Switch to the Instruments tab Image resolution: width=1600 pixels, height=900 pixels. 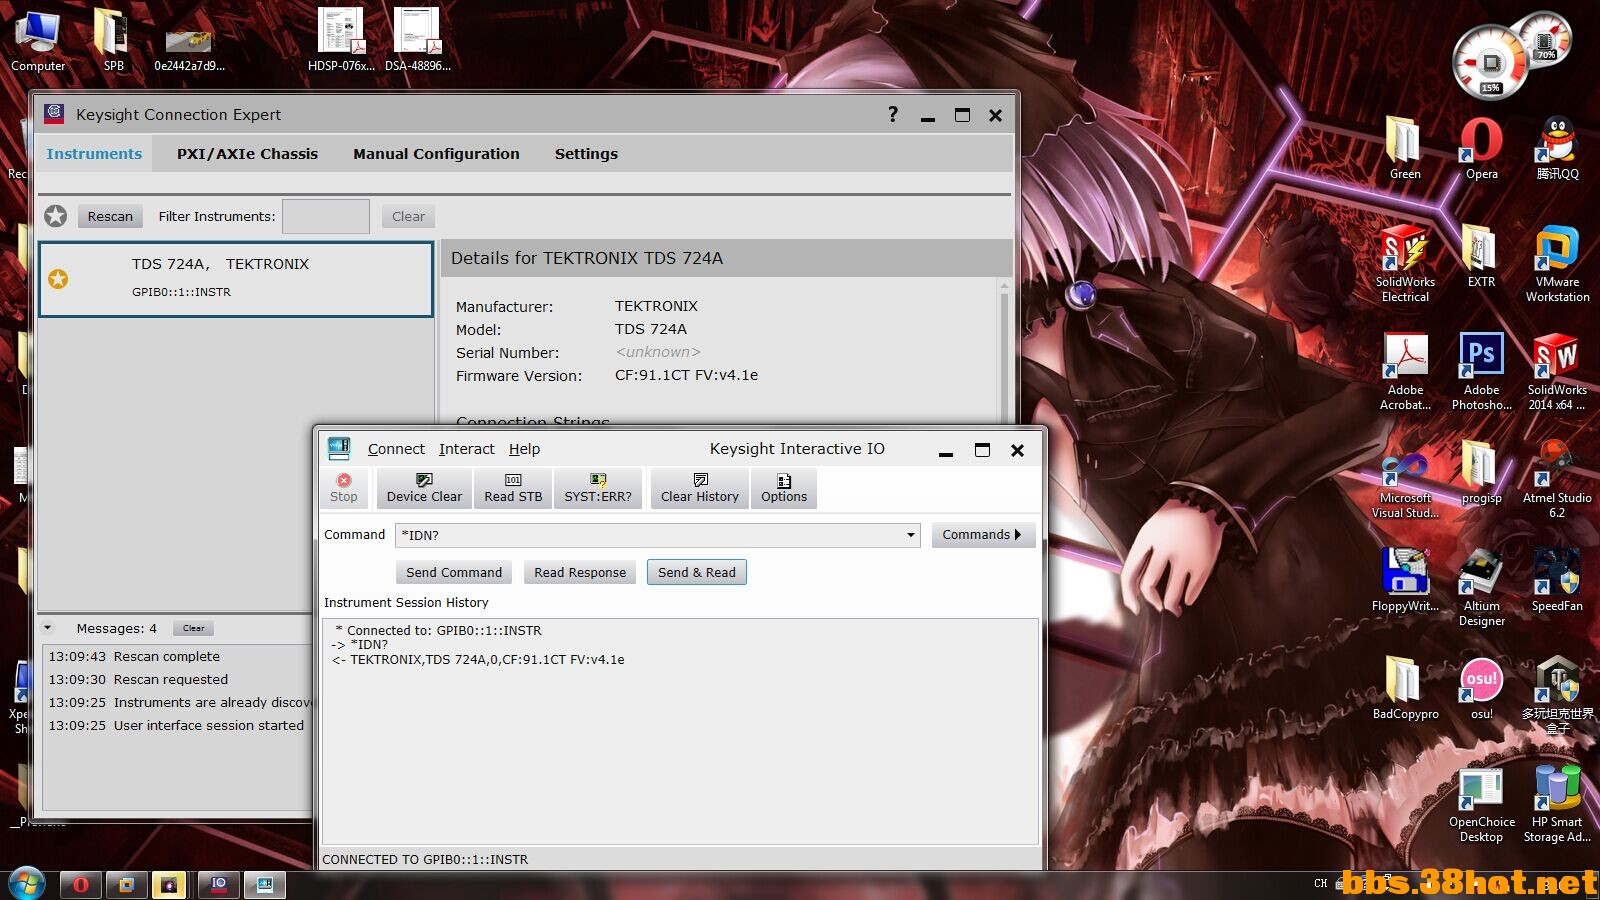tap(94, 154)
